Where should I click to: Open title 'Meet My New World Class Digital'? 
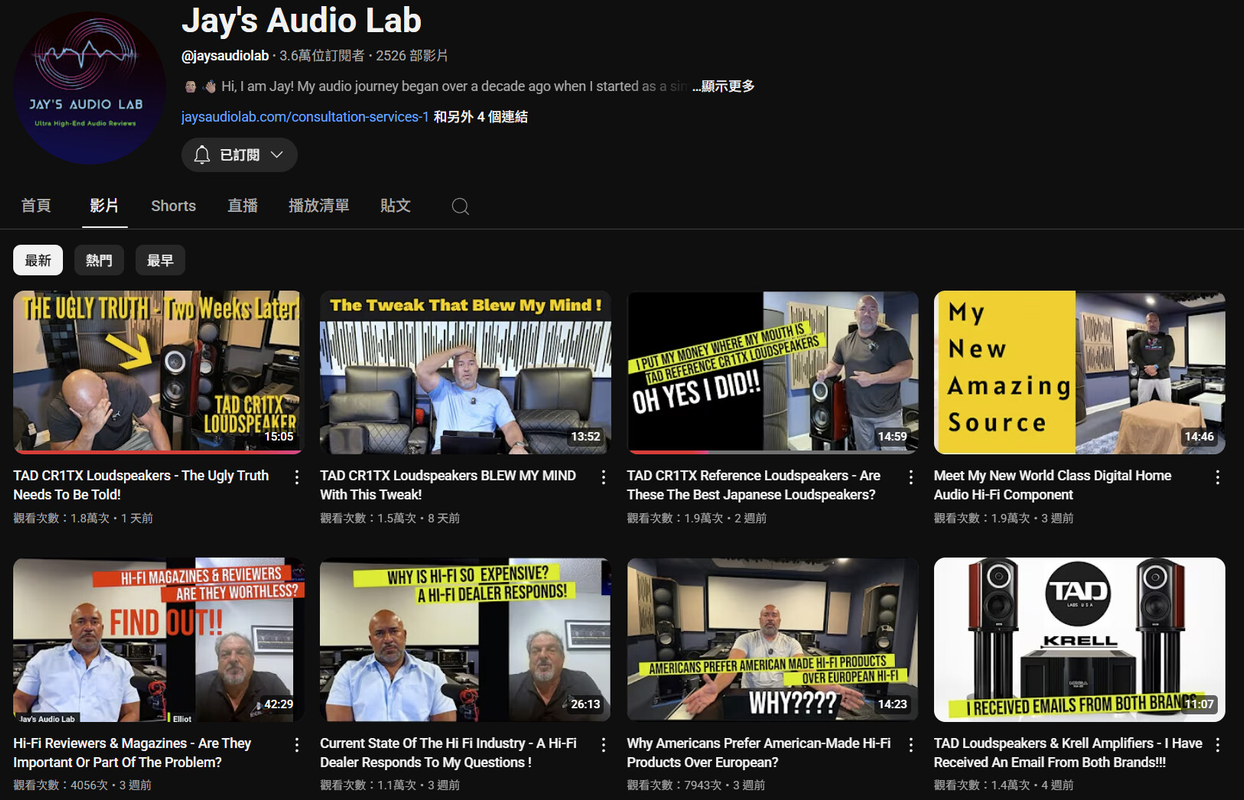point(1052,485)
